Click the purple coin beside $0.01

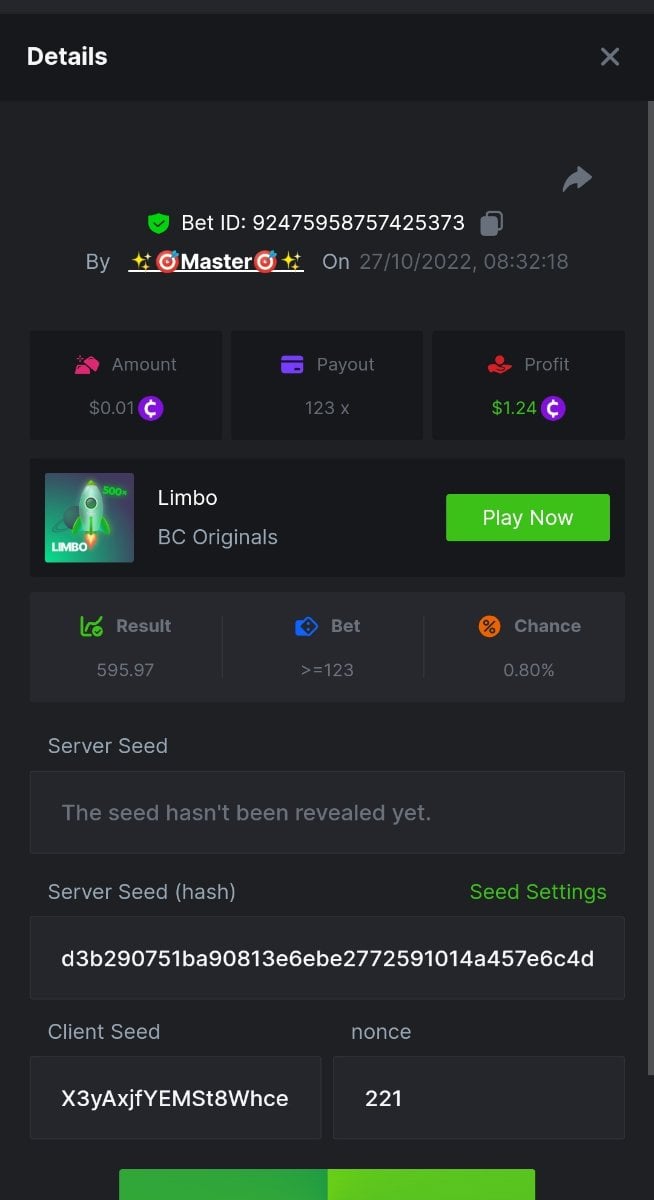click(151, 408)
